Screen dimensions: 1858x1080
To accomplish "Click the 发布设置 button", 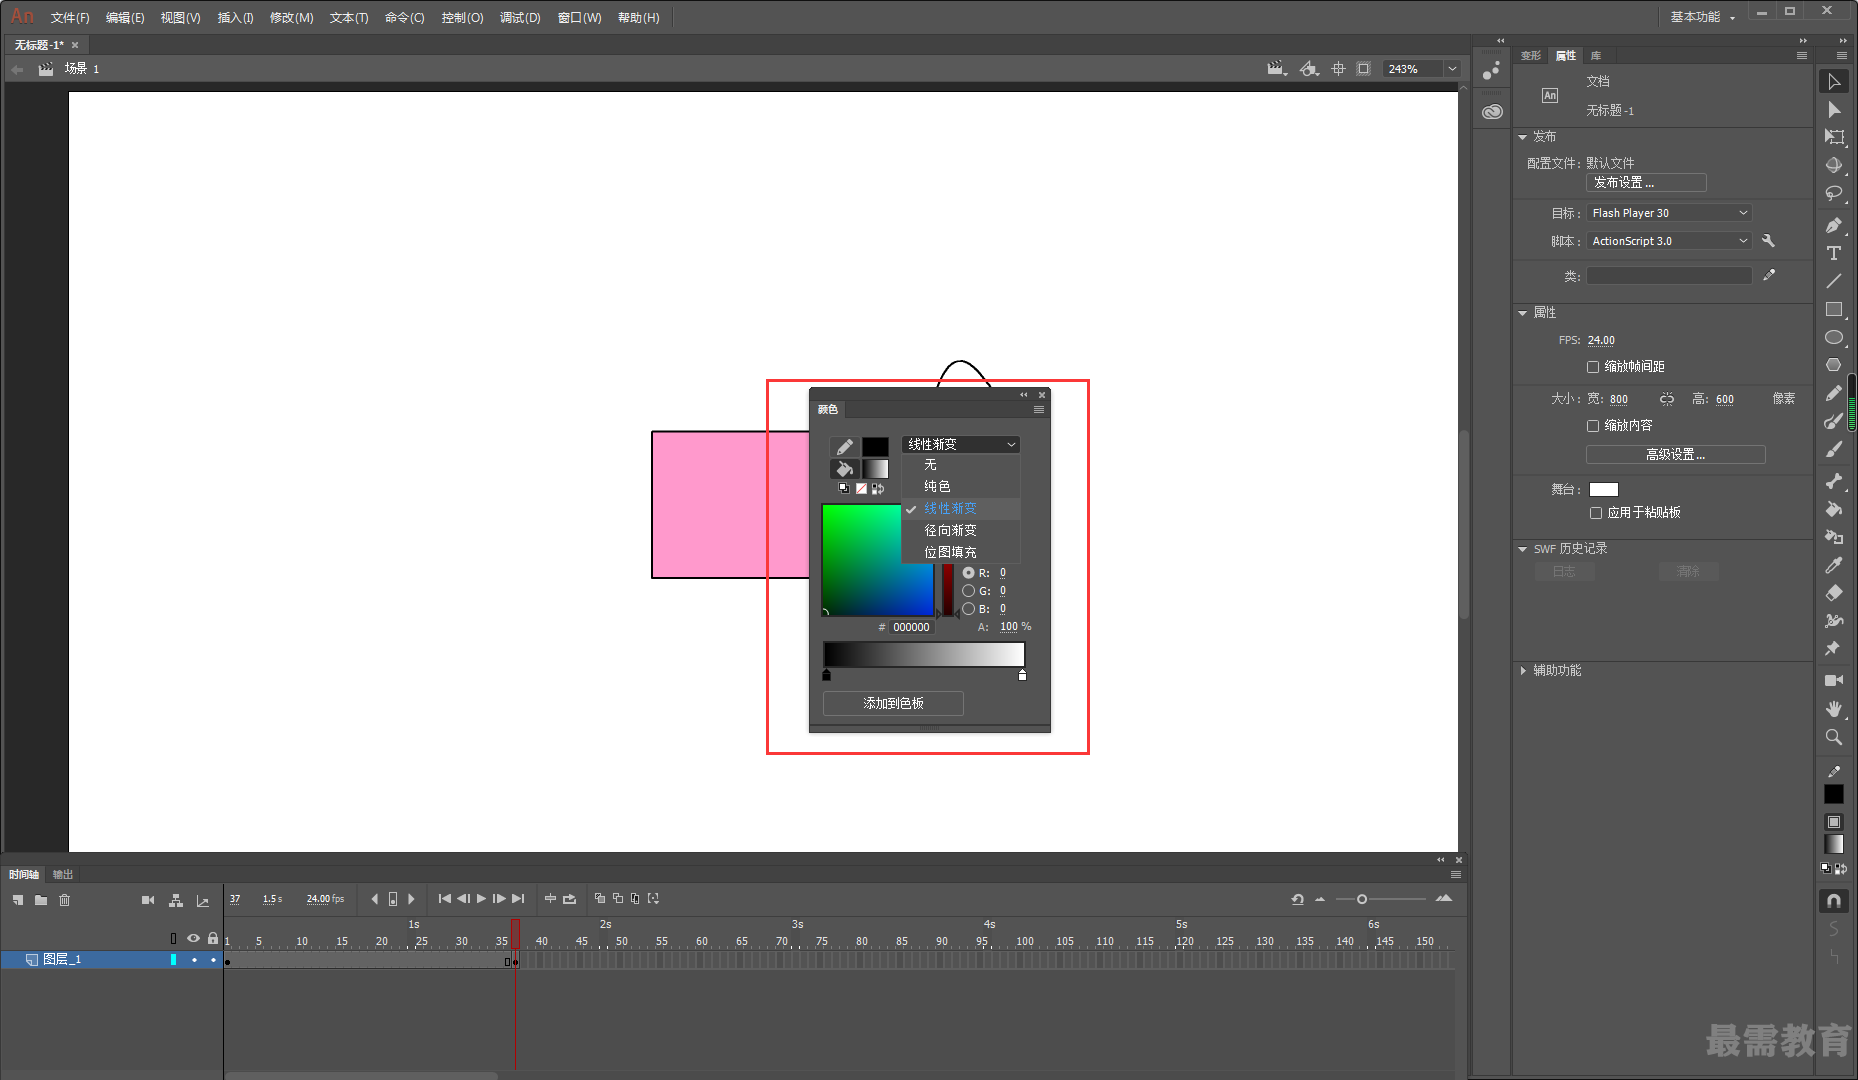I will 1646,183.
